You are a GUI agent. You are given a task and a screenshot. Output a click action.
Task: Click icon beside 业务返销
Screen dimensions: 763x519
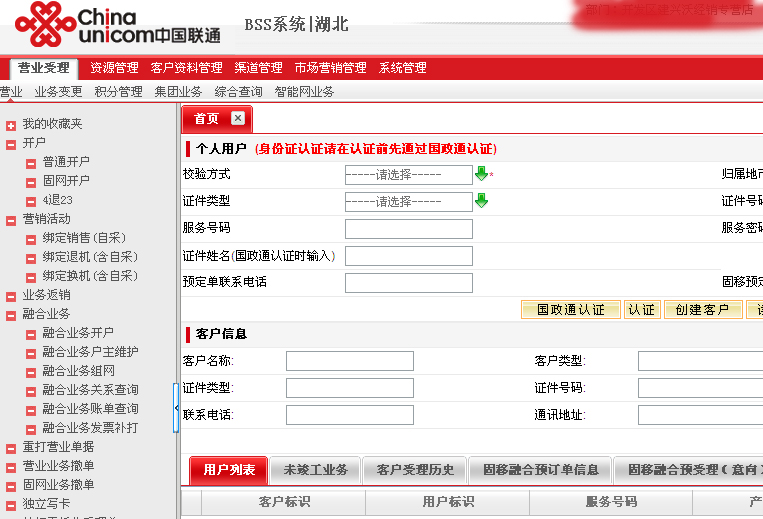click(x=11, y=297)
